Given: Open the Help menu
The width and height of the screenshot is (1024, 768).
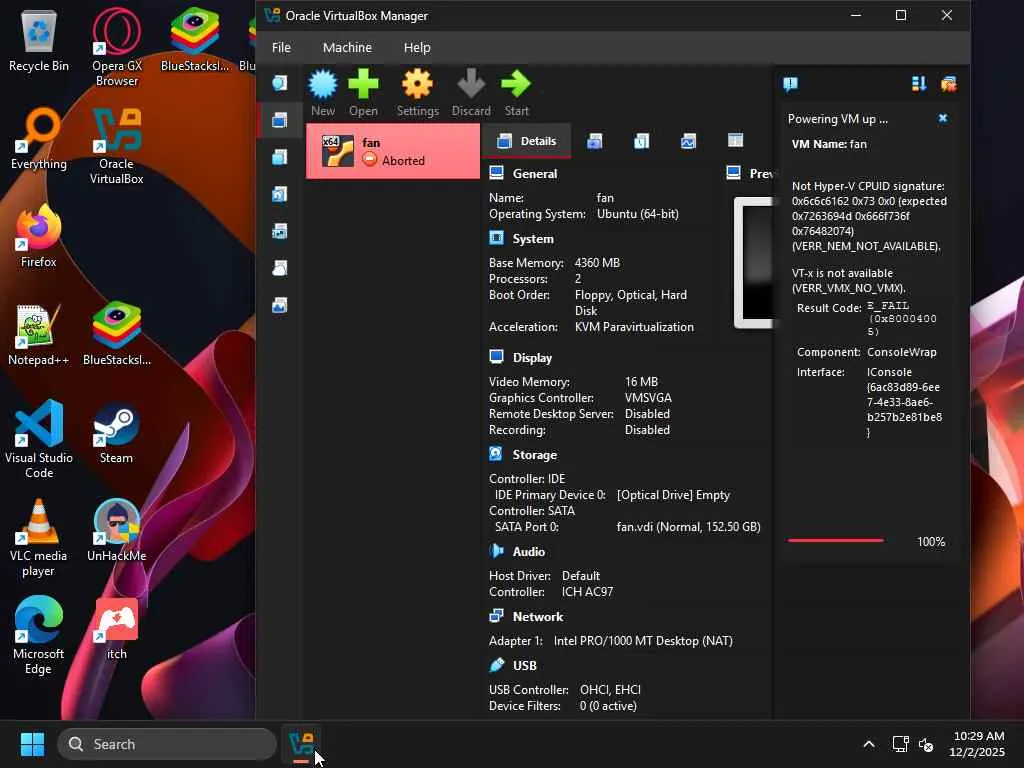Looking at the screenshot, I should (417, 47).
